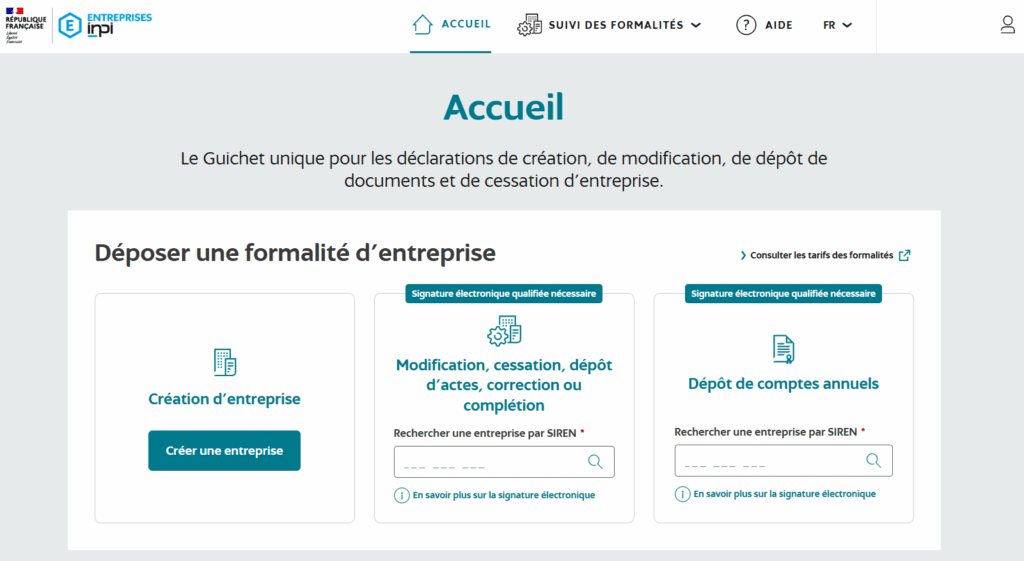Click the house icon beside Accueil
The width and height of the screenshot is (1024, 561).
pyautogui.click(x=422, y=25)
